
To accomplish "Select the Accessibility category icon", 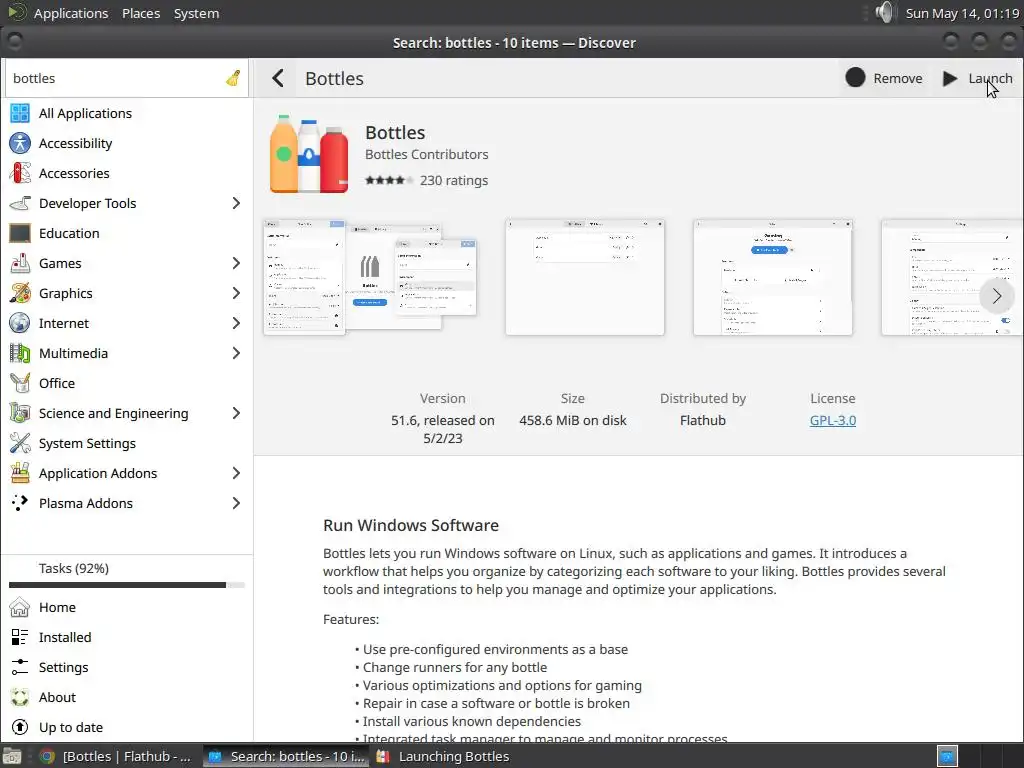I will click(x=20, y=143).
